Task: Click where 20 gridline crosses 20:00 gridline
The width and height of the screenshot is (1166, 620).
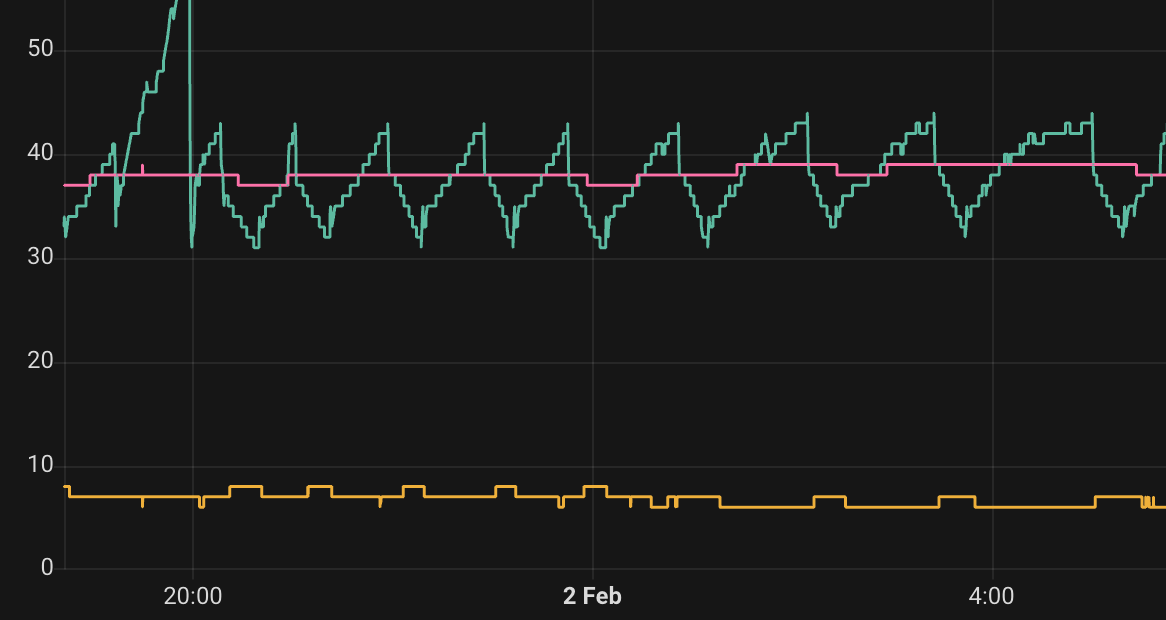Action: pyautogui.click(x=193, y=362)
